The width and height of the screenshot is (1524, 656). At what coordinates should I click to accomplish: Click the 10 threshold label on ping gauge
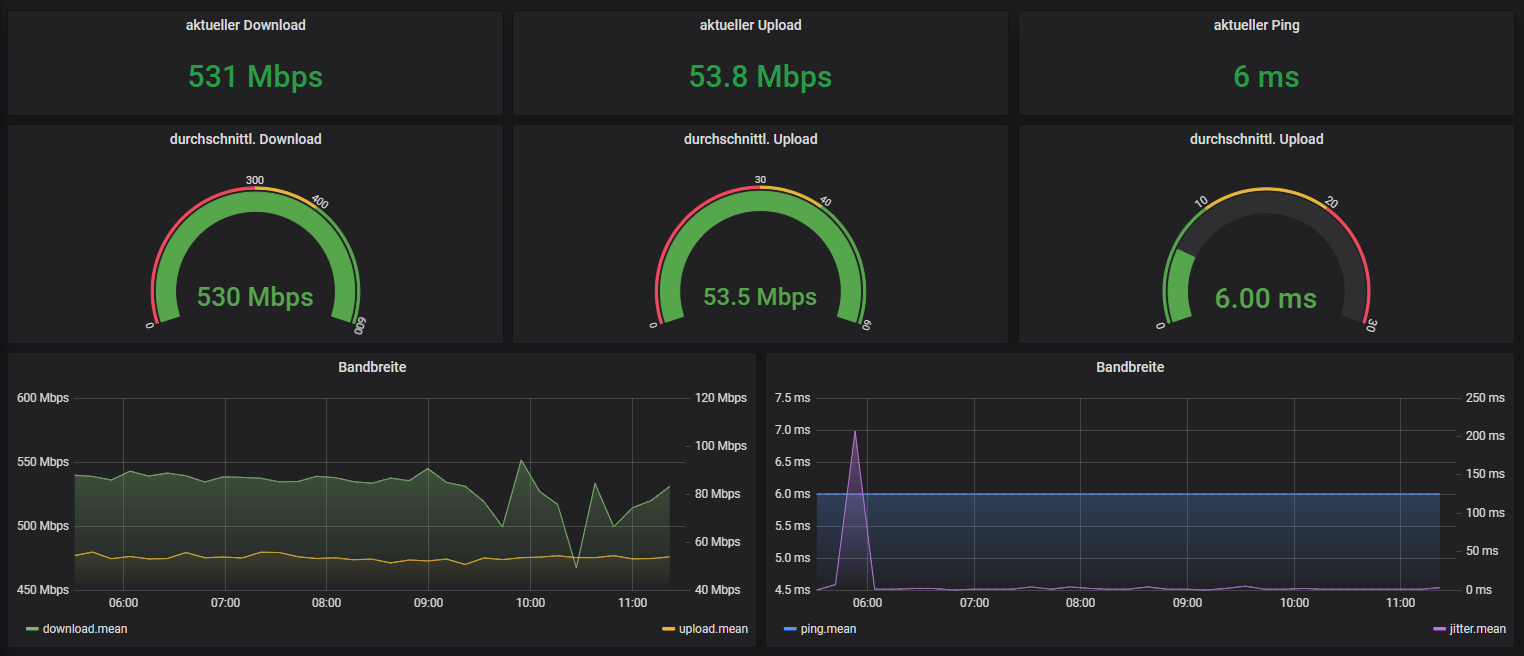click(x=1202, y=201)
